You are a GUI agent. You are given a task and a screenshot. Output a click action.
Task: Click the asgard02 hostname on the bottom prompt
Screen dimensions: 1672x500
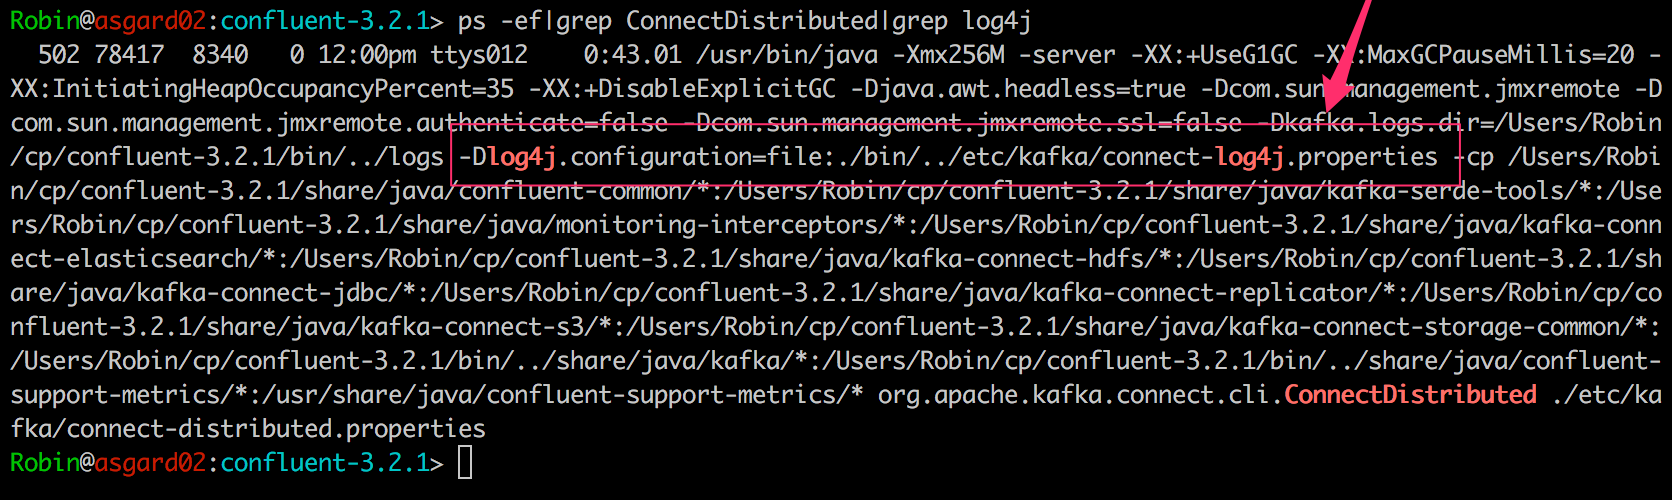150,463
